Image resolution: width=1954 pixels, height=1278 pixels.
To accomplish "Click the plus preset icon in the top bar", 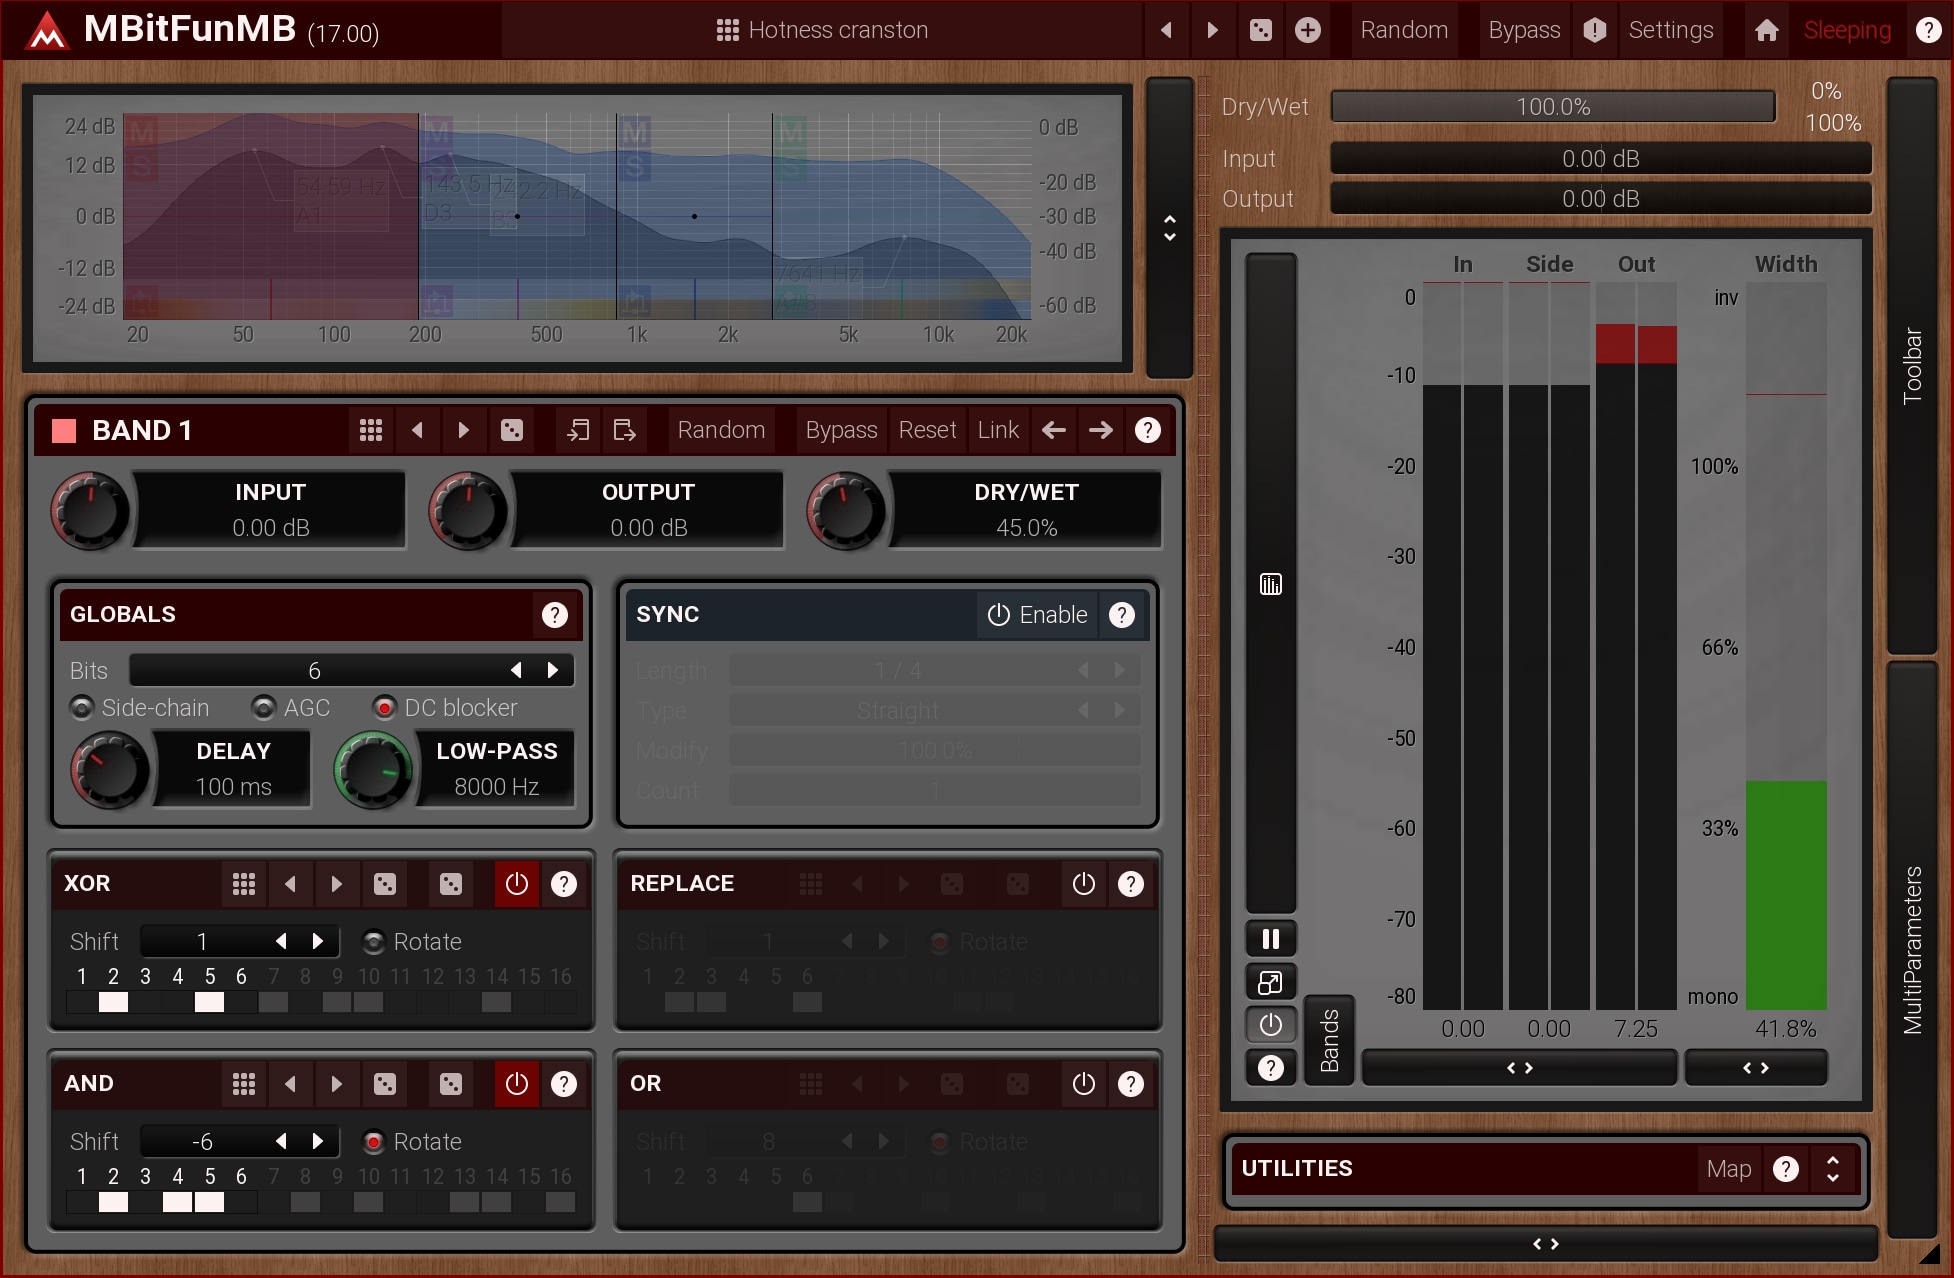I will click(x=1308, y=30).
